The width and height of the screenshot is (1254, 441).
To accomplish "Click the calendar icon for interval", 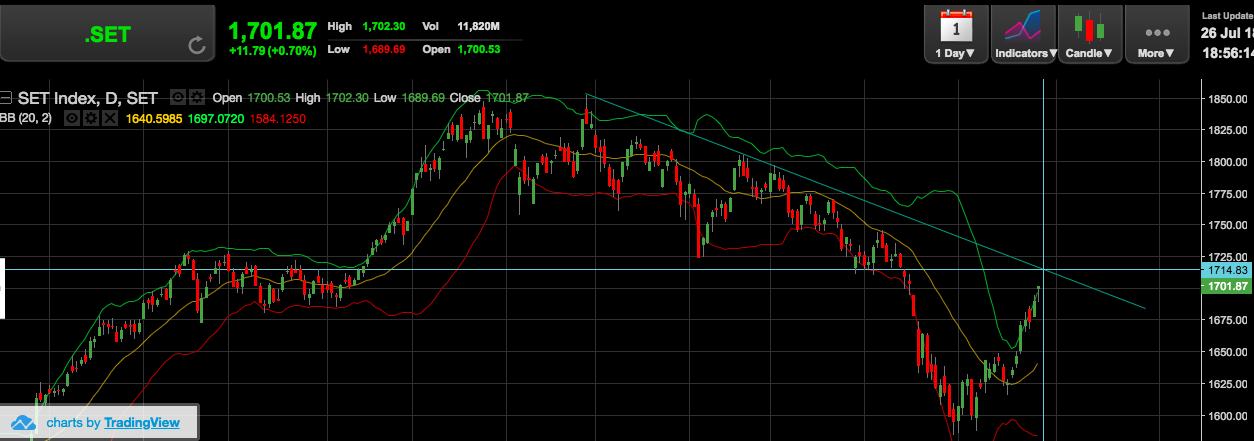I will coord(955,25).
